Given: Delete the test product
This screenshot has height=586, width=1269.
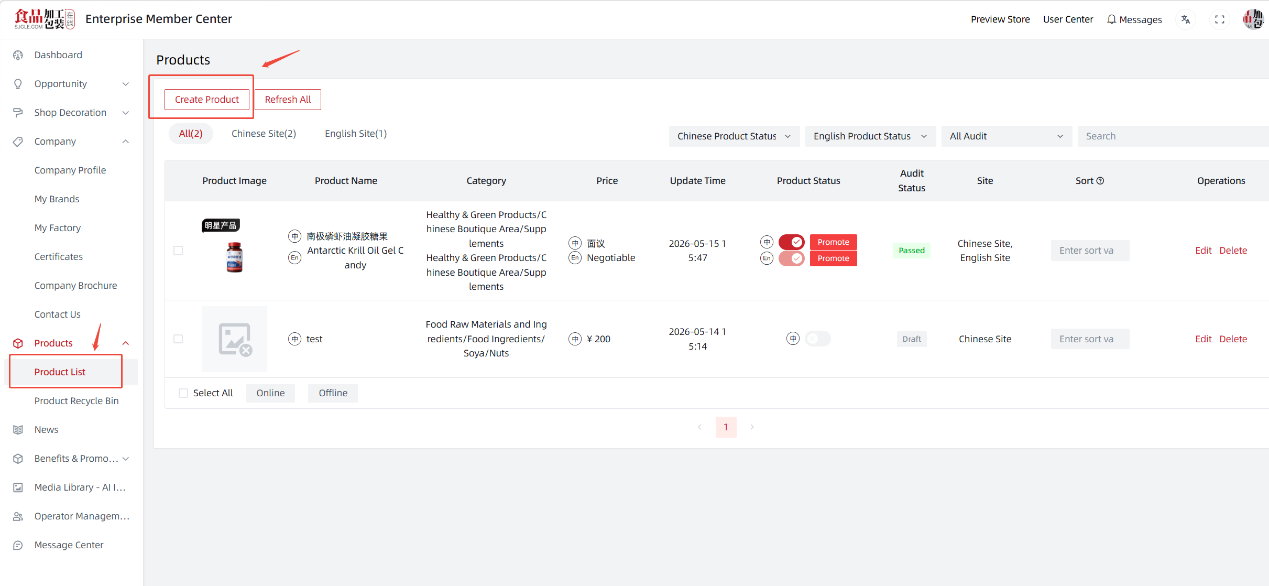Looking at the screenshot, I should coord(1233,339).
